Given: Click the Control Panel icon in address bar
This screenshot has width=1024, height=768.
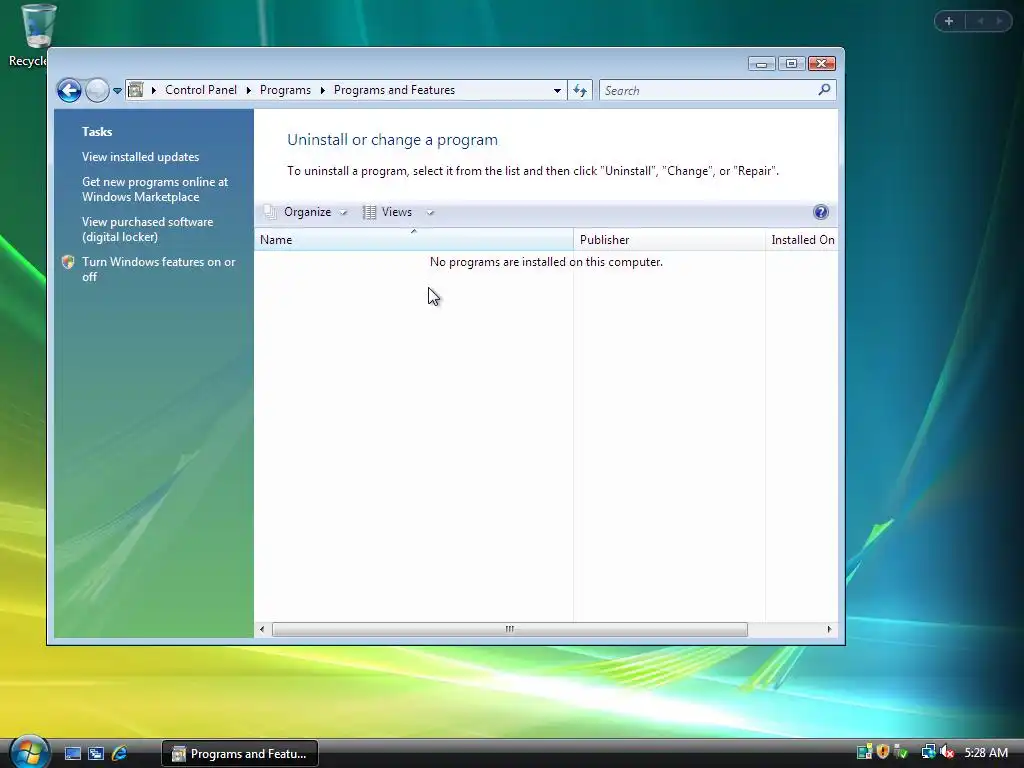Looking at the screenshot, I should point(136,89).
